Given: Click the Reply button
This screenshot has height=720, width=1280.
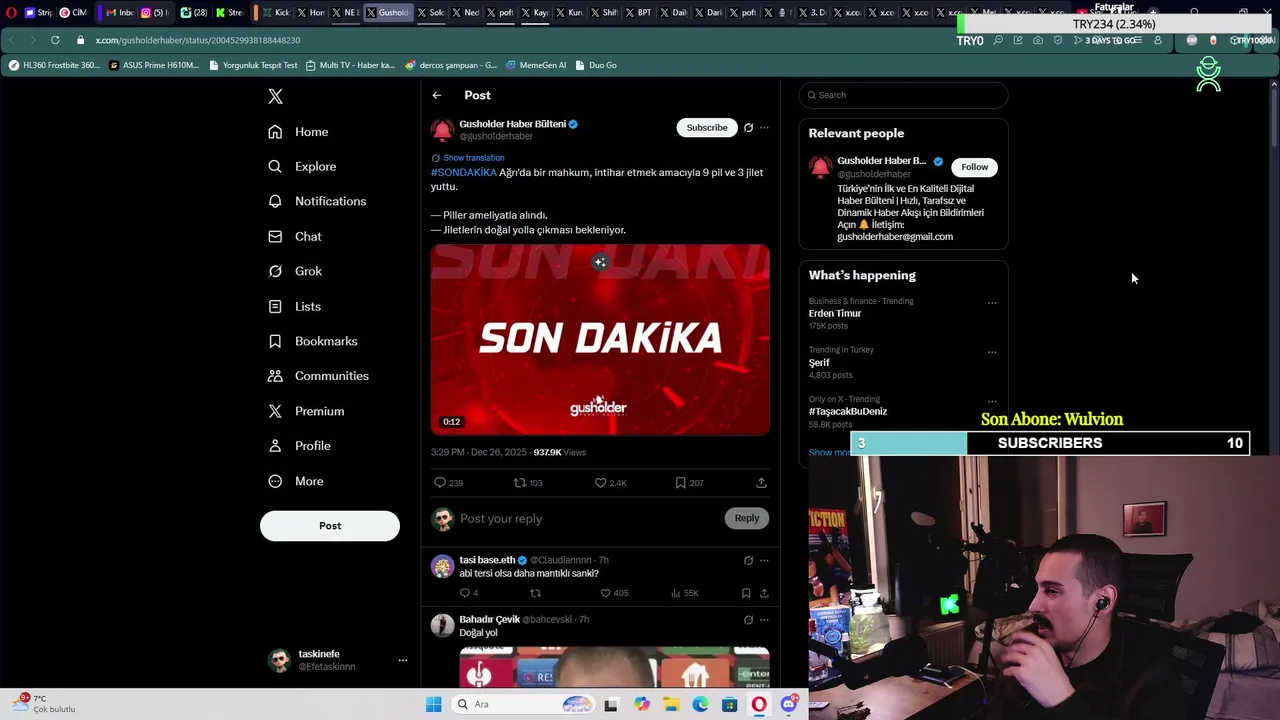Looking at the screenshot, I should pyautogui.click(x=746, y=518).
